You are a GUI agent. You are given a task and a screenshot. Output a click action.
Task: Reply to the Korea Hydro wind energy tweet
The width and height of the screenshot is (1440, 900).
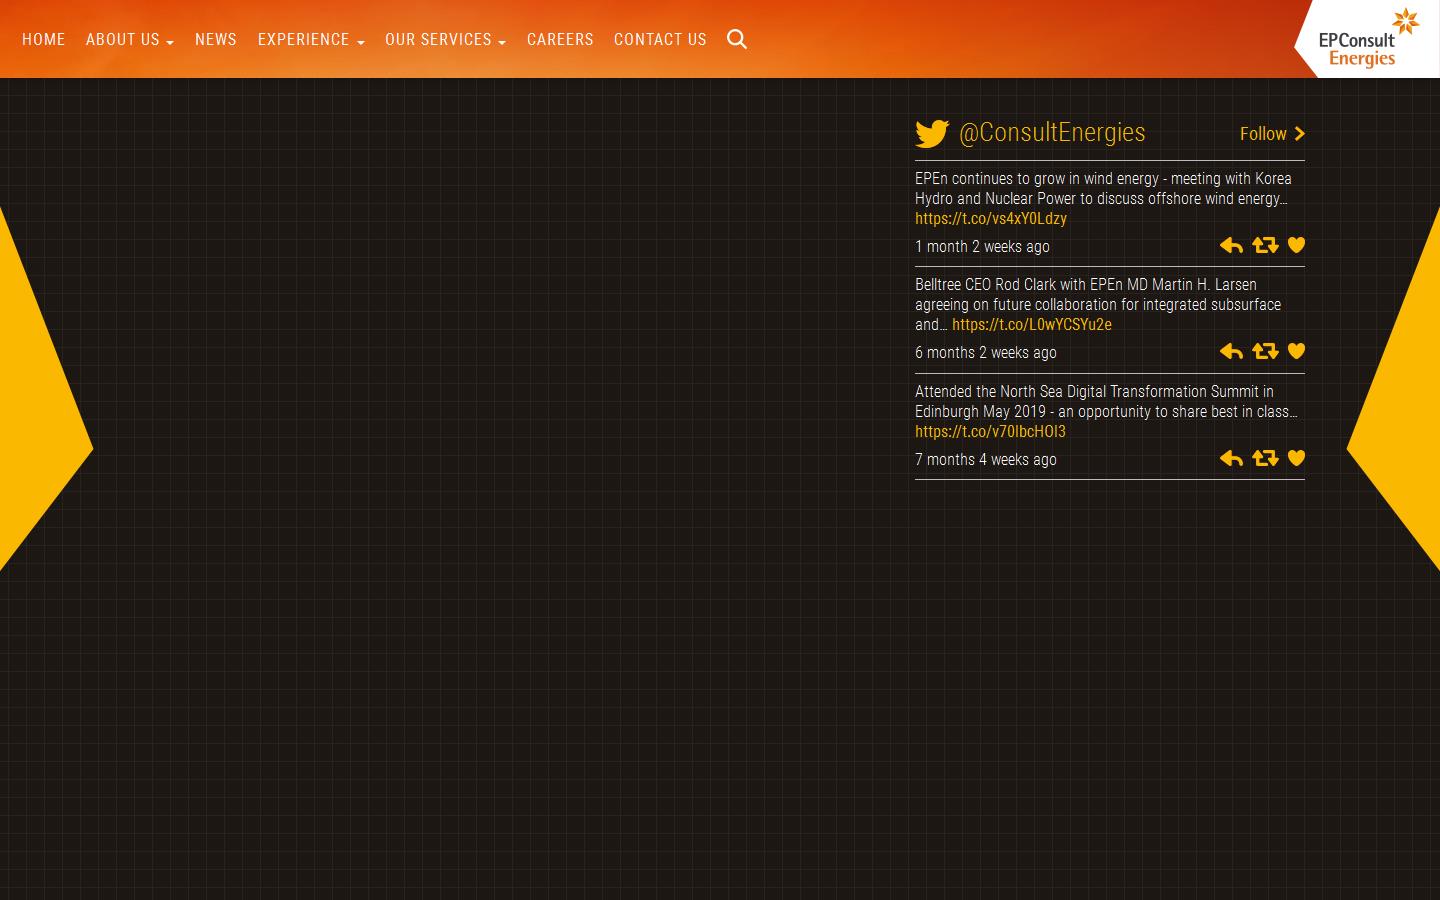(1231, 245)
